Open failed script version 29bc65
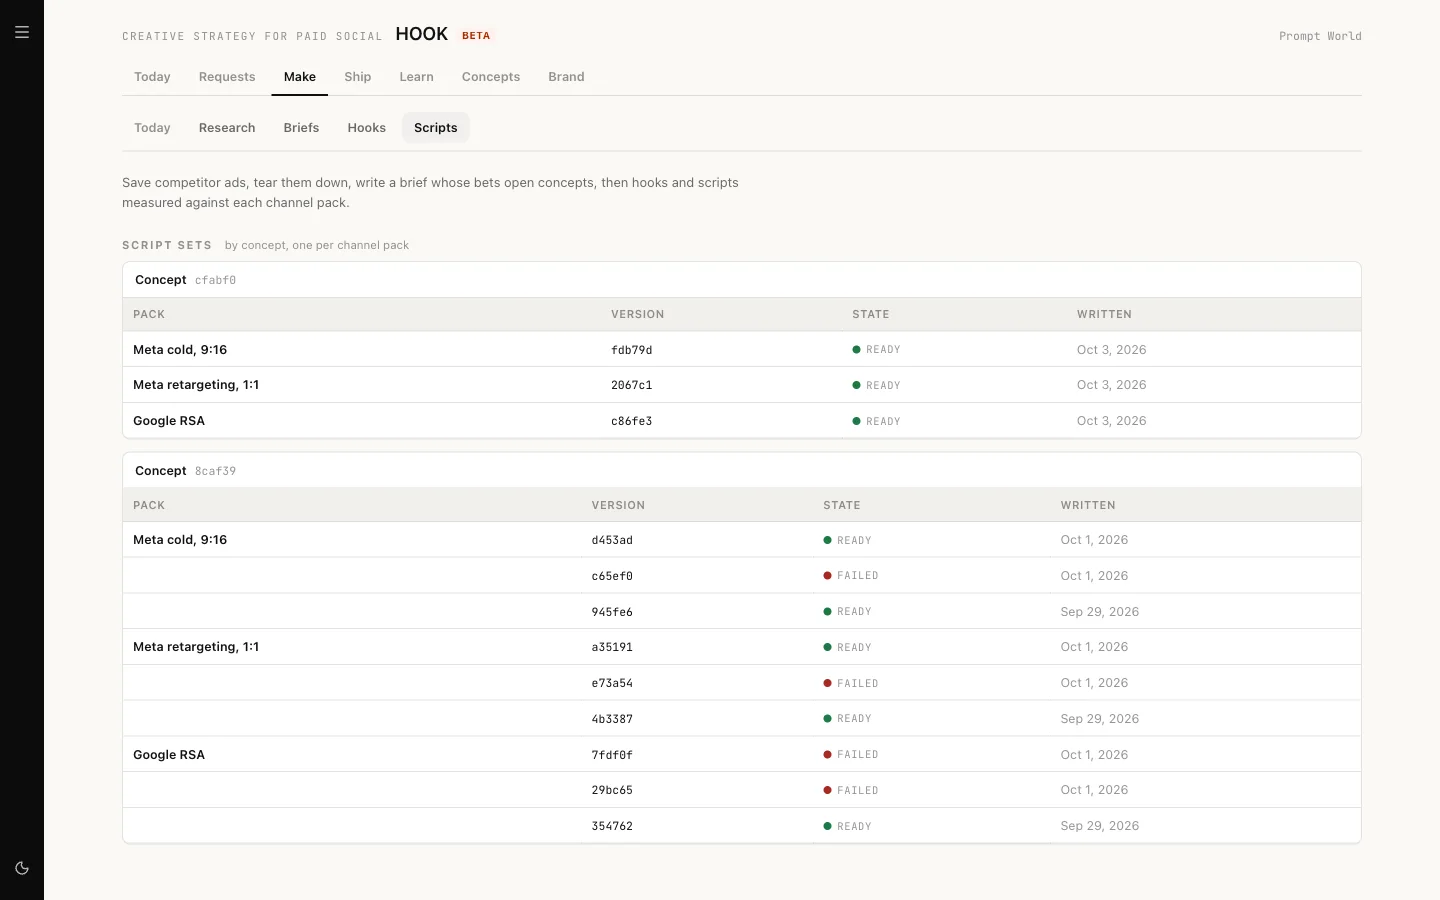The width and height of the screenshot is (1440, 900). pyautogui.click(x=612, y=790)
